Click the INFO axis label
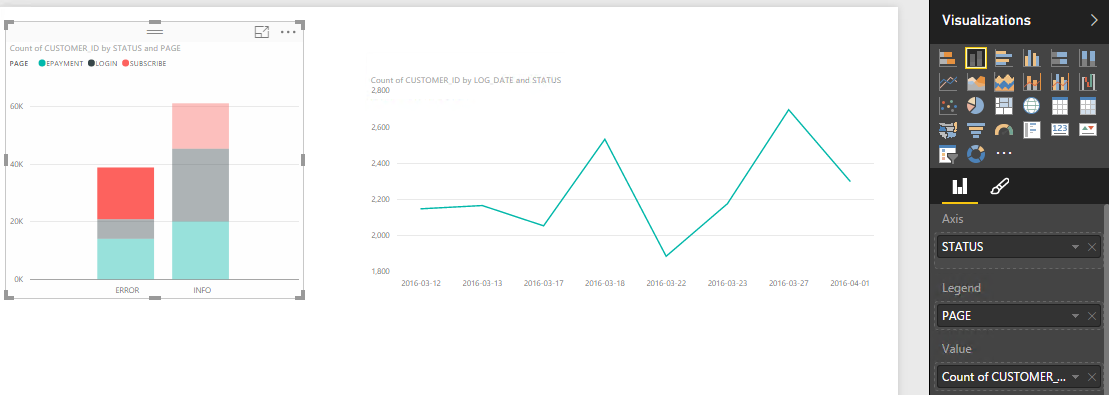 click(202, 290)
